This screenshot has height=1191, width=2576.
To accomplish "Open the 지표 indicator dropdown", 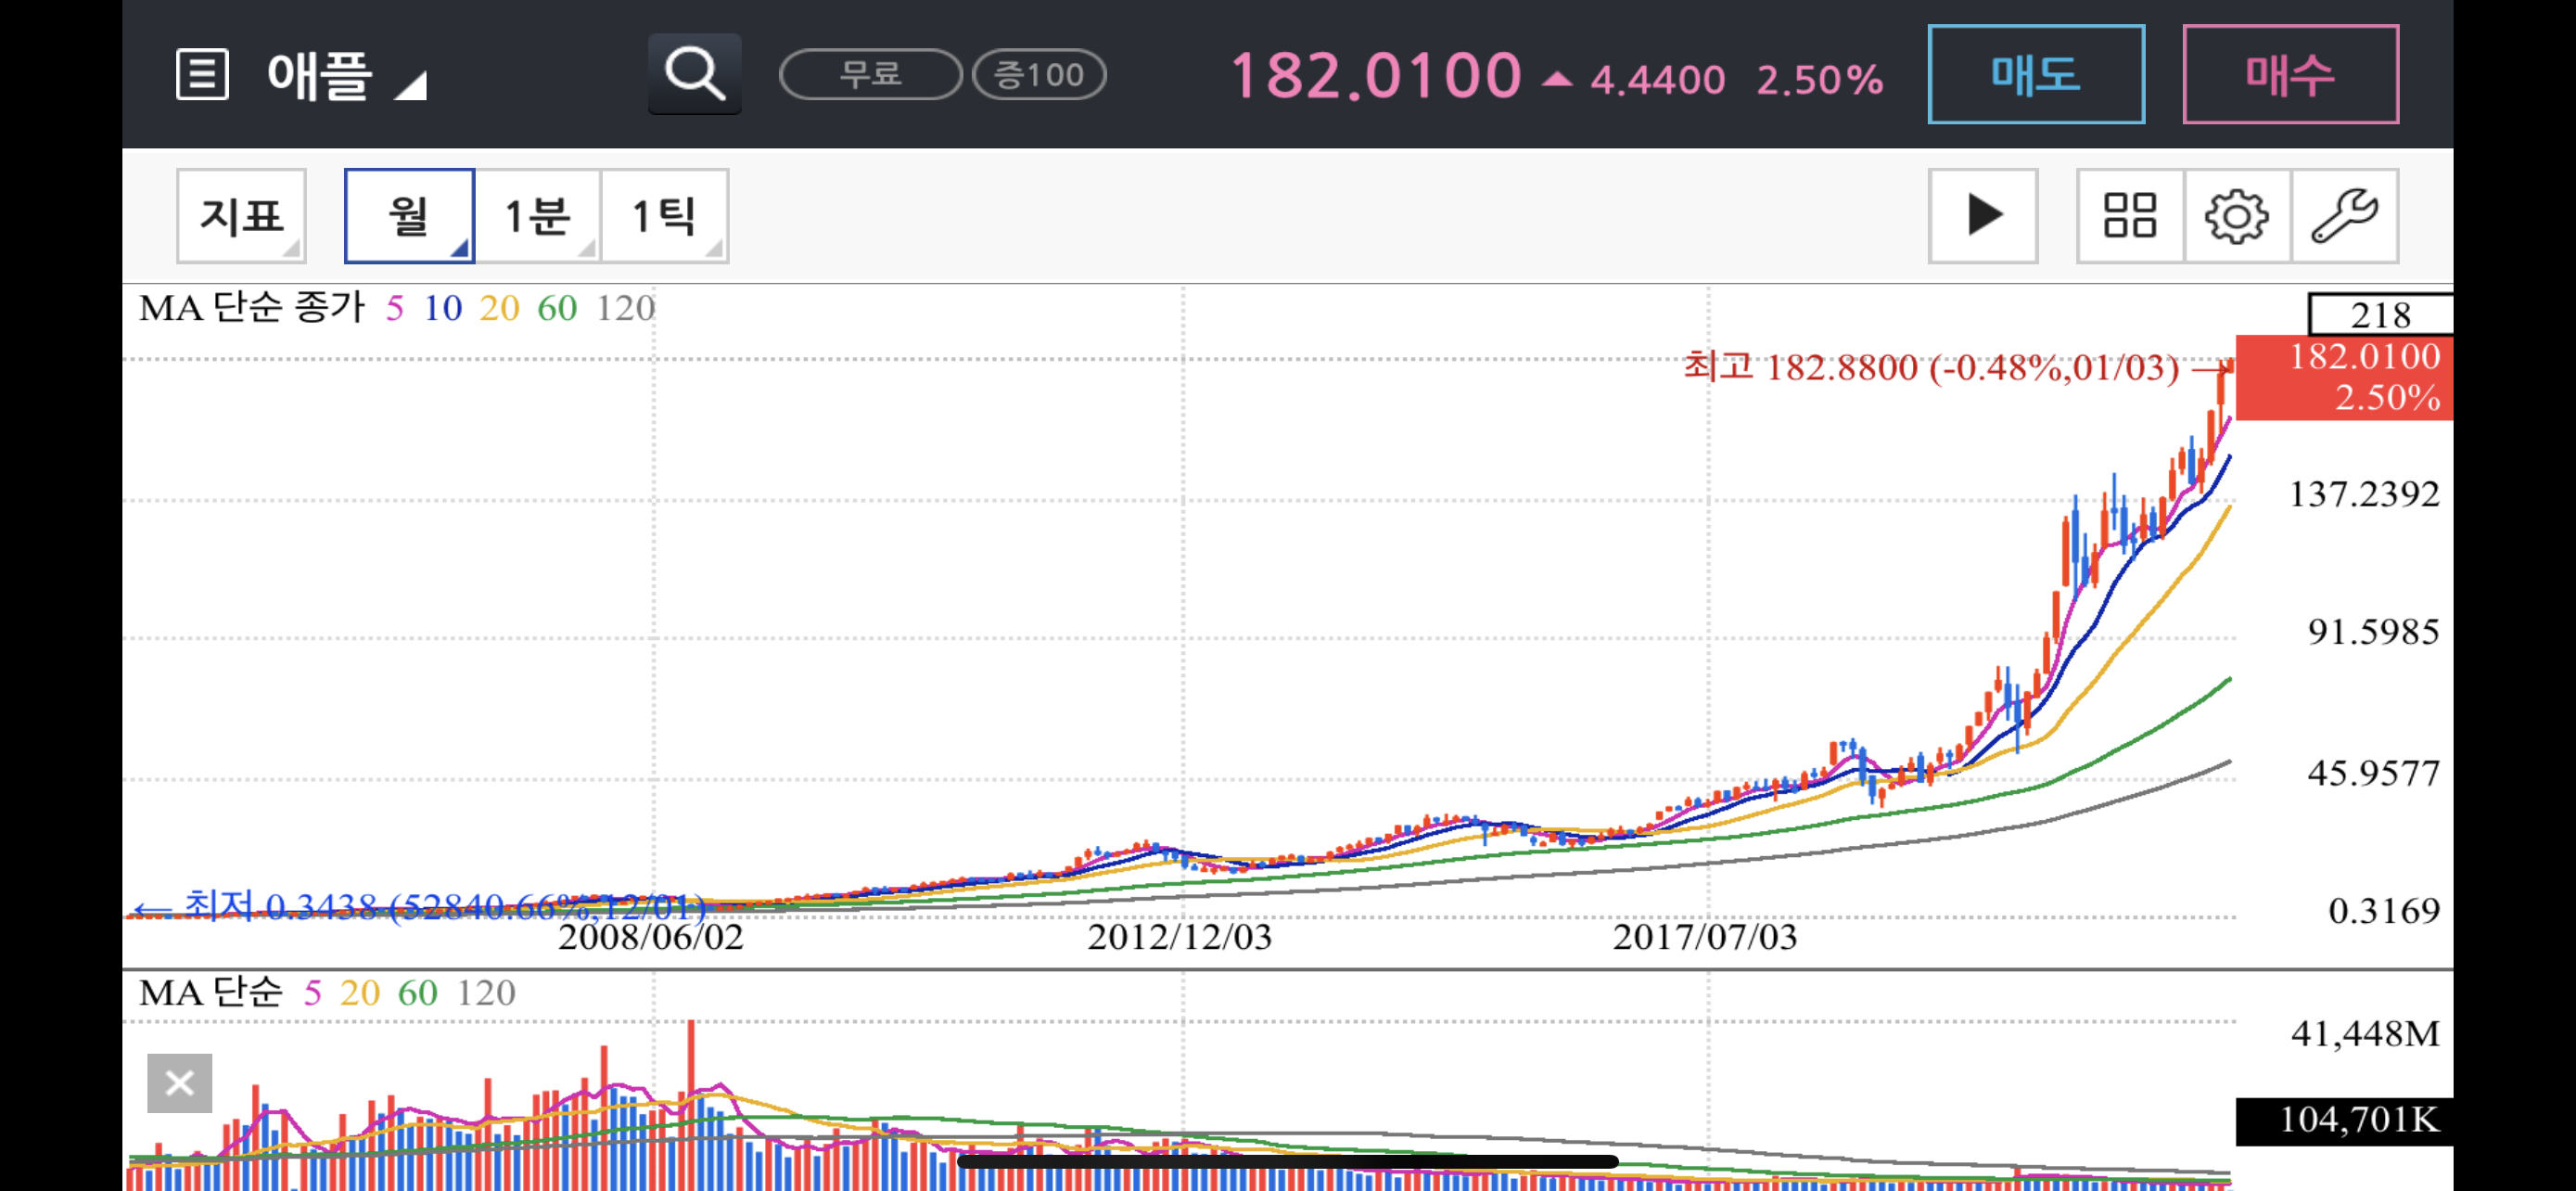I will (x=241, y=216).
